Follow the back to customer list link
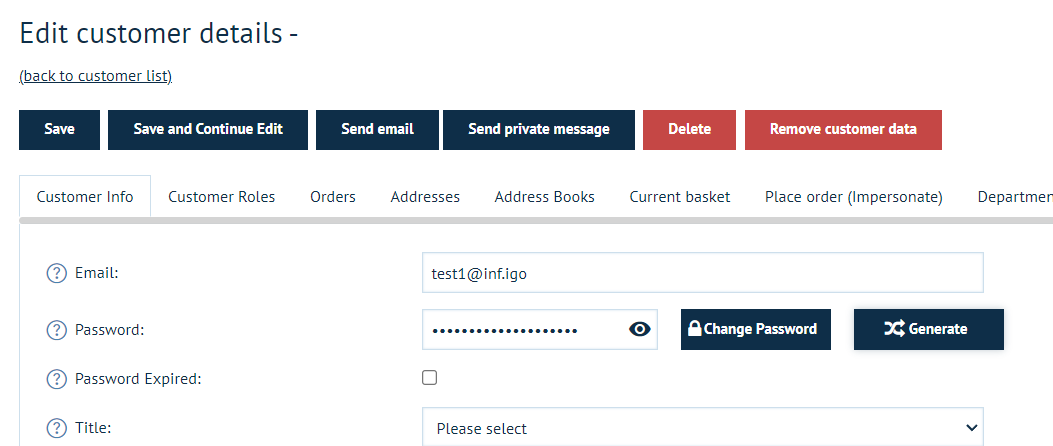Viewport: 1053px width, 446px height. coord(95,76)
